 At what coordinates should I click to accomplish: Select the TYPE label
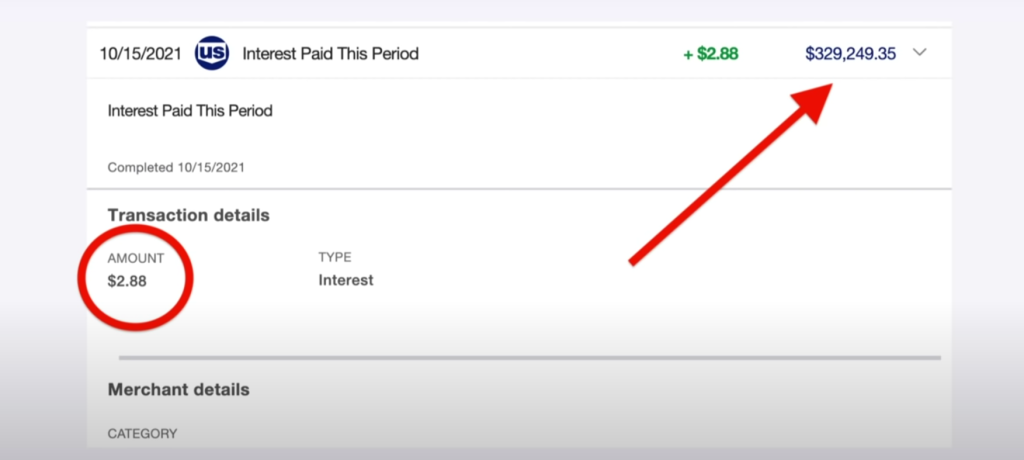tap(335, 257)
